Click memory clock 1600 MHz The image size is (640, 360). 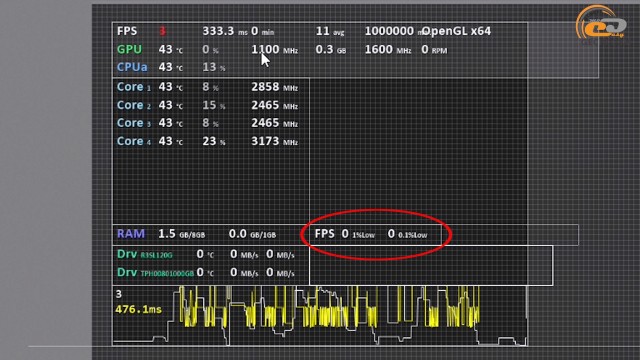click(388, 50)
